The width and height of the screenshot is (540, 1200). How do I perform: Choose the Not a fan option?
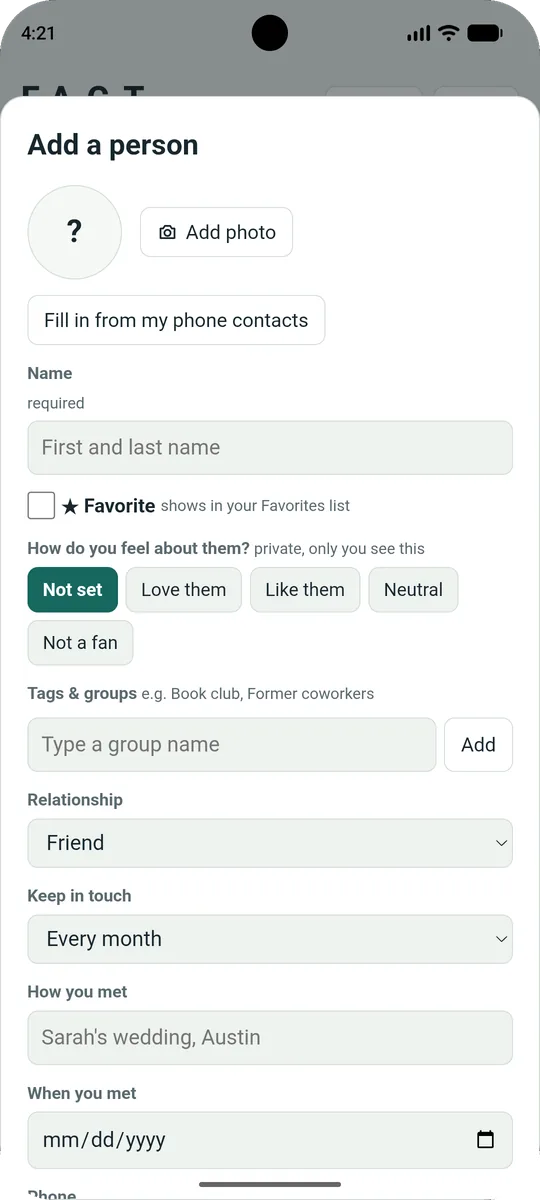pyautogui.click(x=80, y=642)
